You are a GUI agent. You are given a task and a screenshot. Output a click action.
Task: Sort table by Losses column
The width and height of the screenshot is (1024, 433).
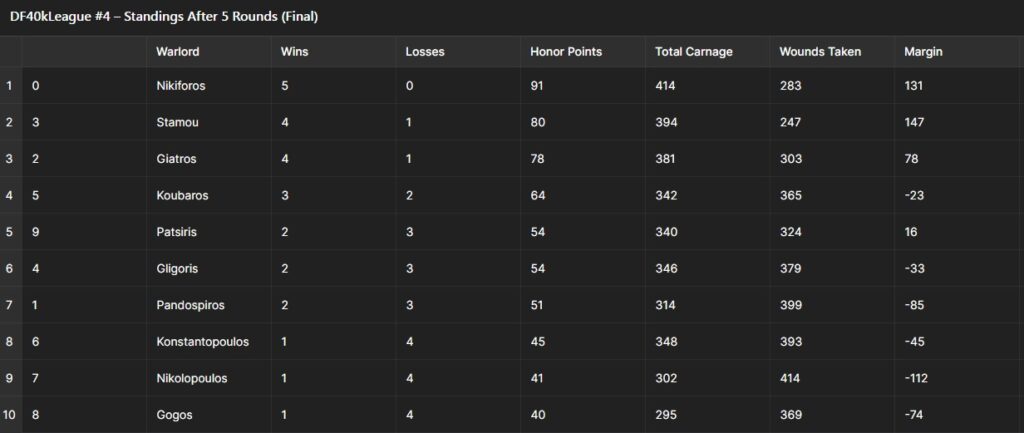tap(425, 52)
